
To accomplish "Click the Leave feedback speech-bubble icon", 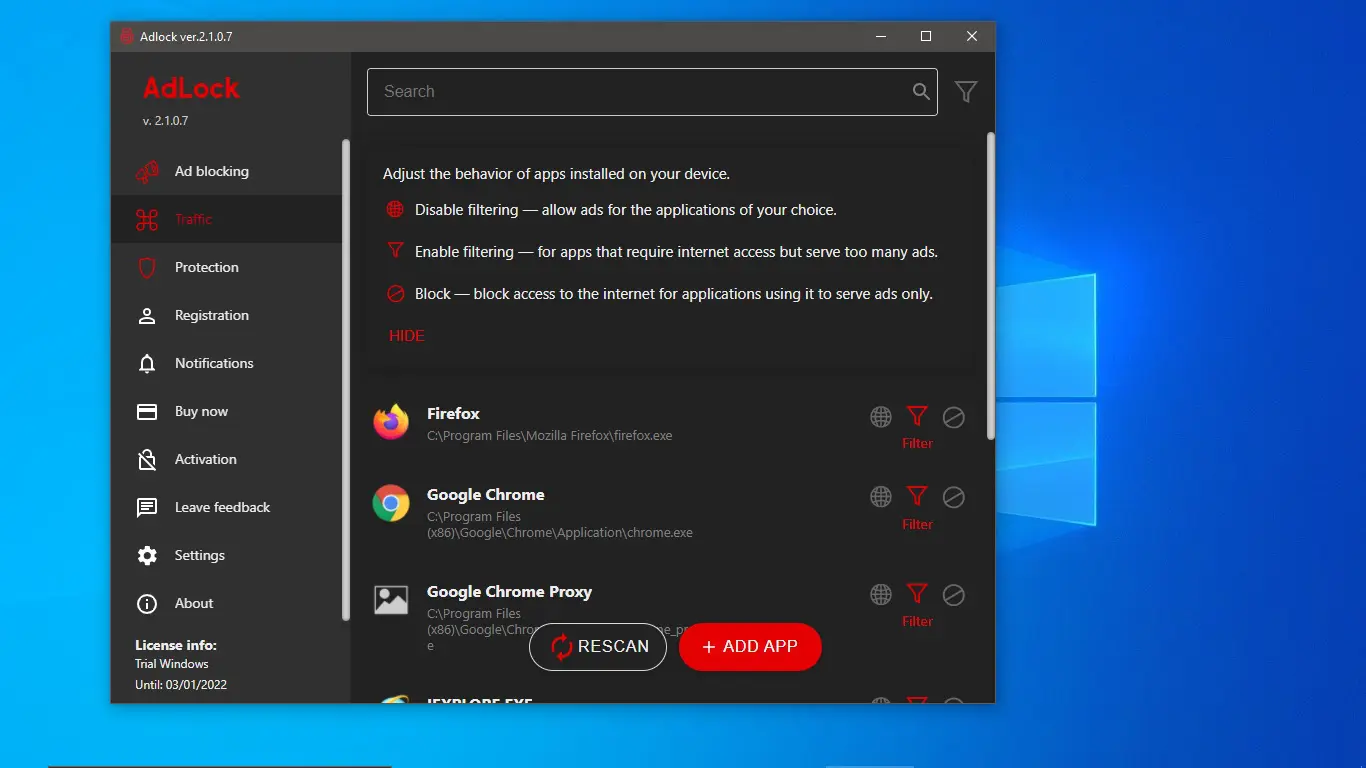I will click(x=146, y=507).
